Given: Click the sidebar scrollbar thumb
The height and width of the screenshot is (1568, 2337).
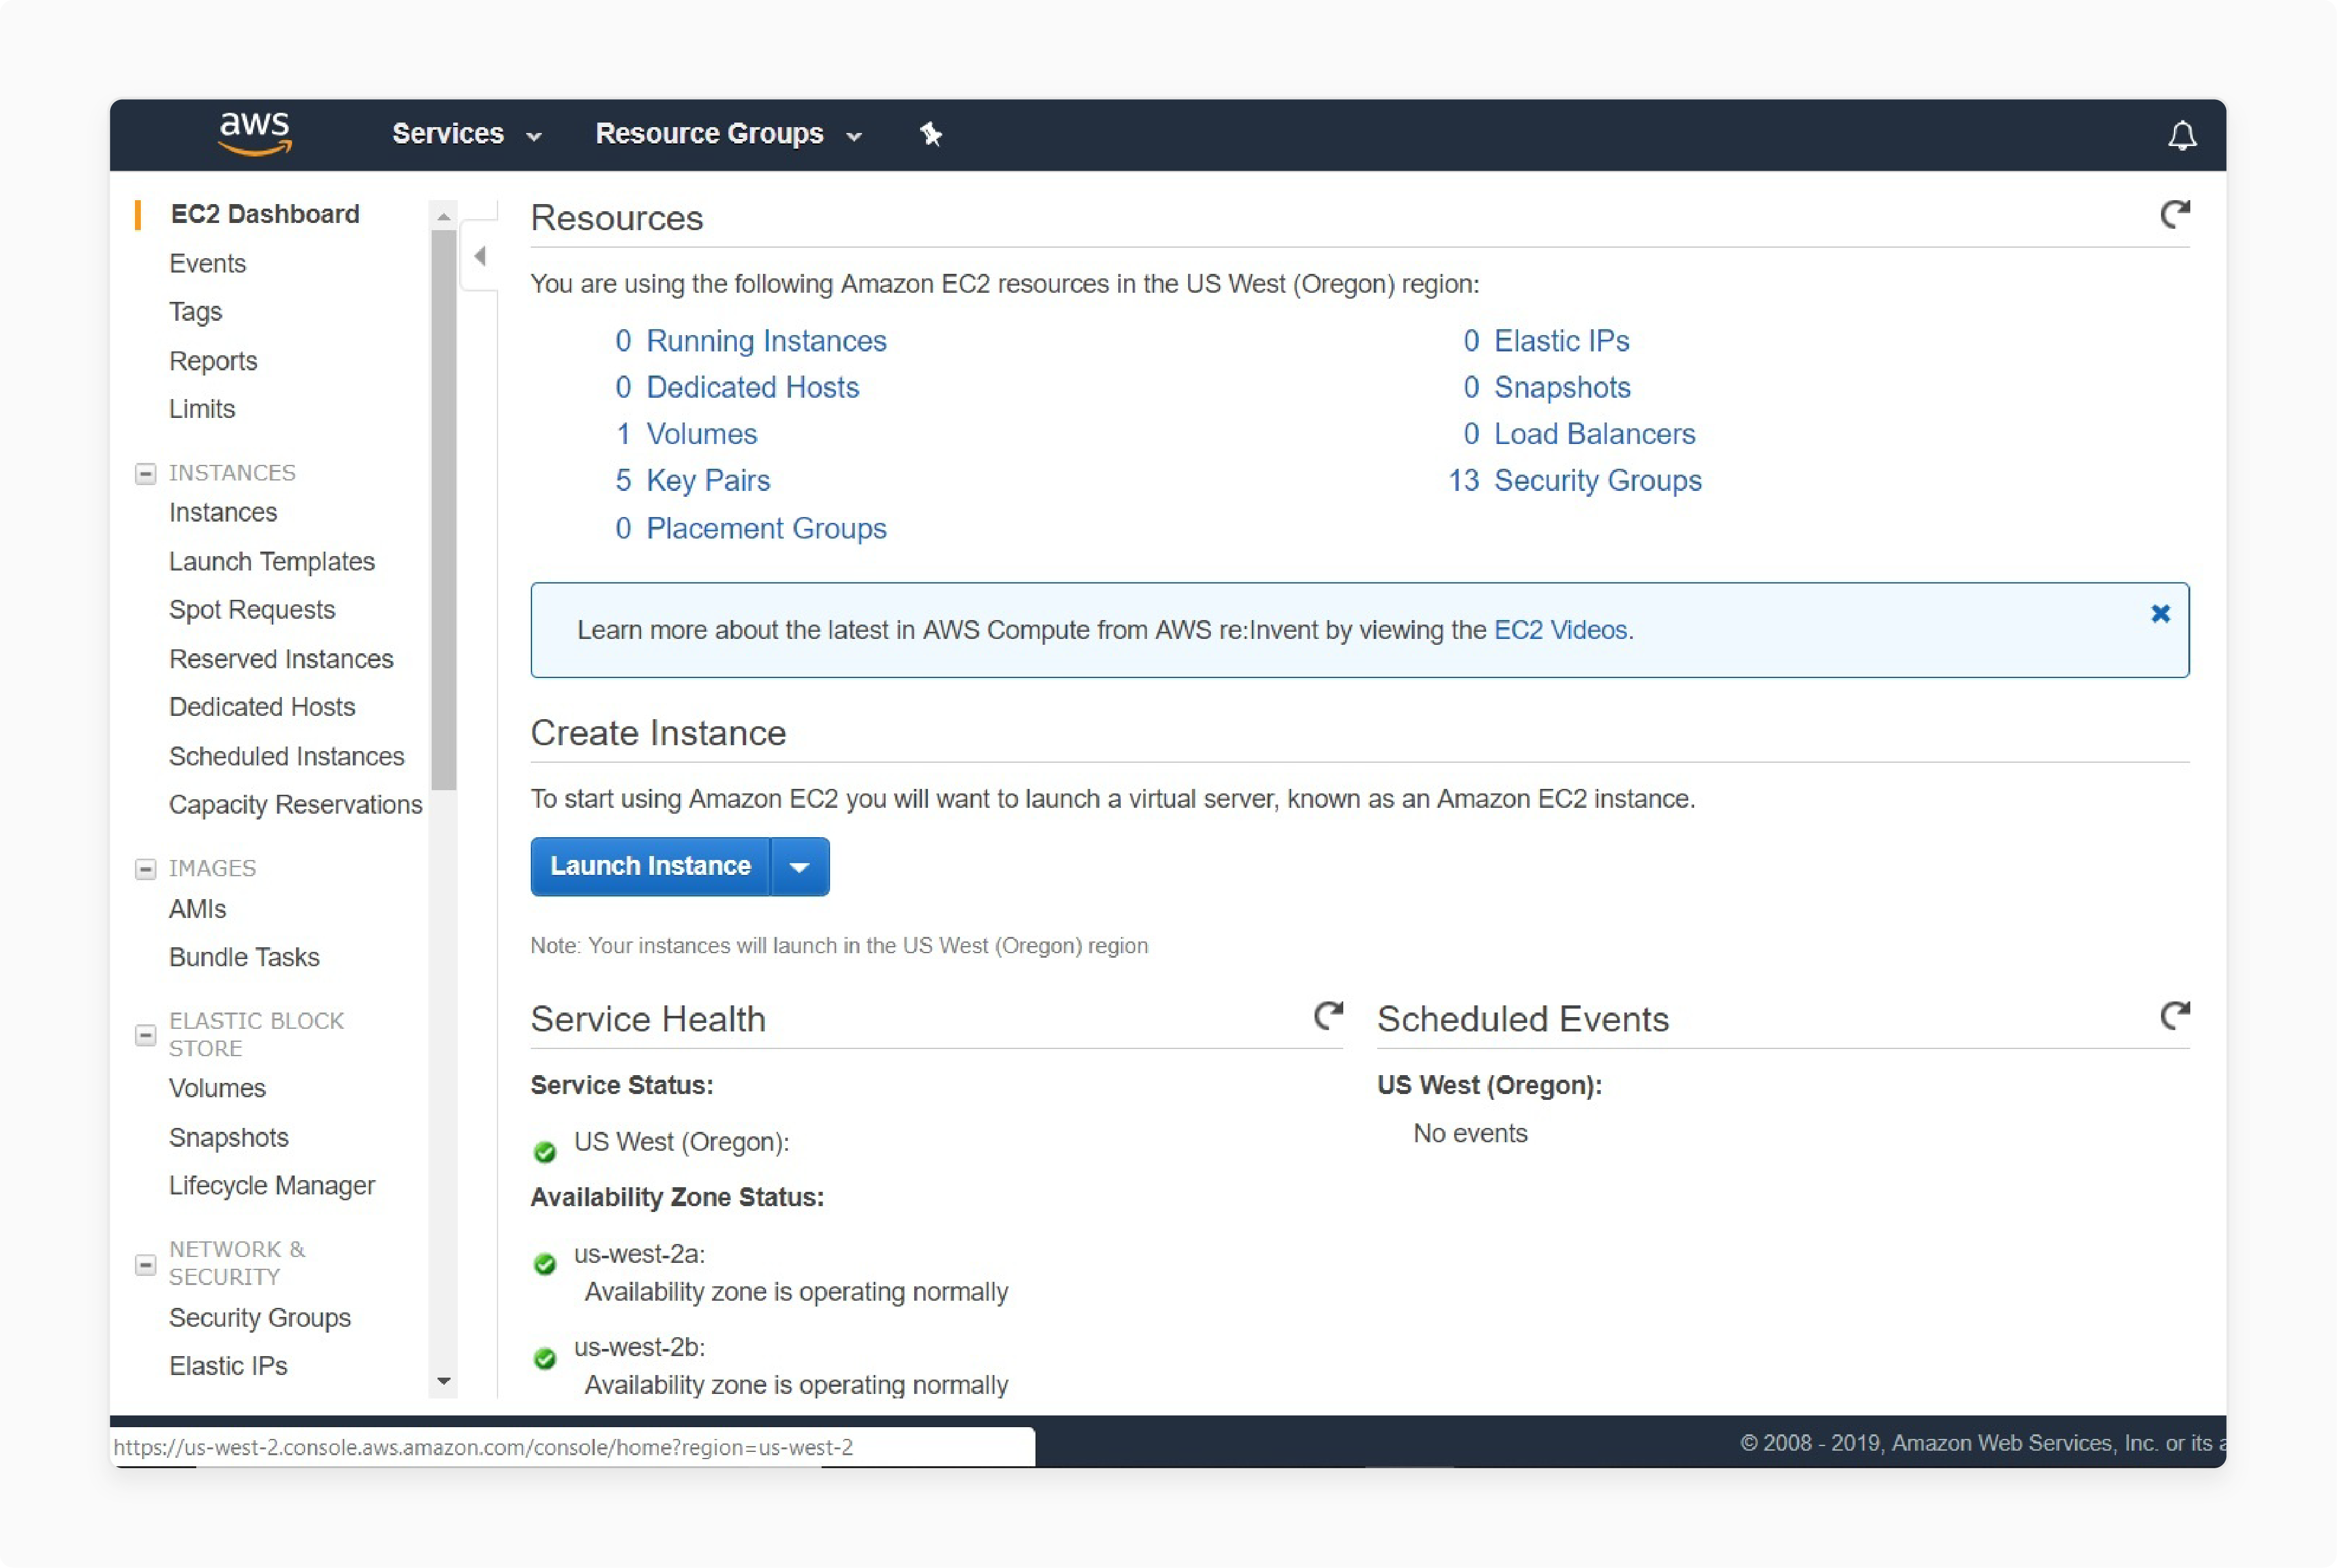Looking at the screenshot, I should pos(444,510).
